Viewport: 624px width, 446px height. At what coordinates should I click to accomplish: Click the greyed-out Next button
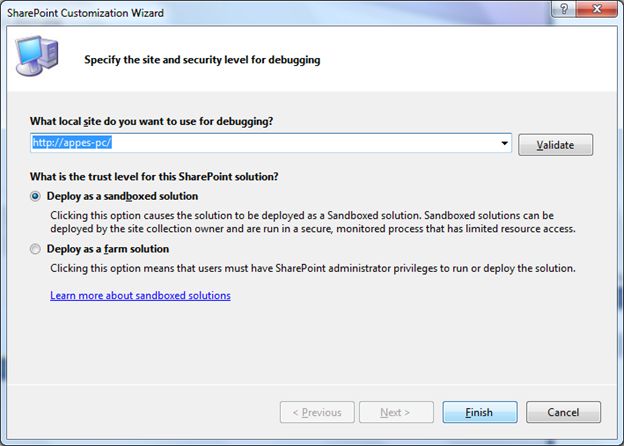point(396,412)
